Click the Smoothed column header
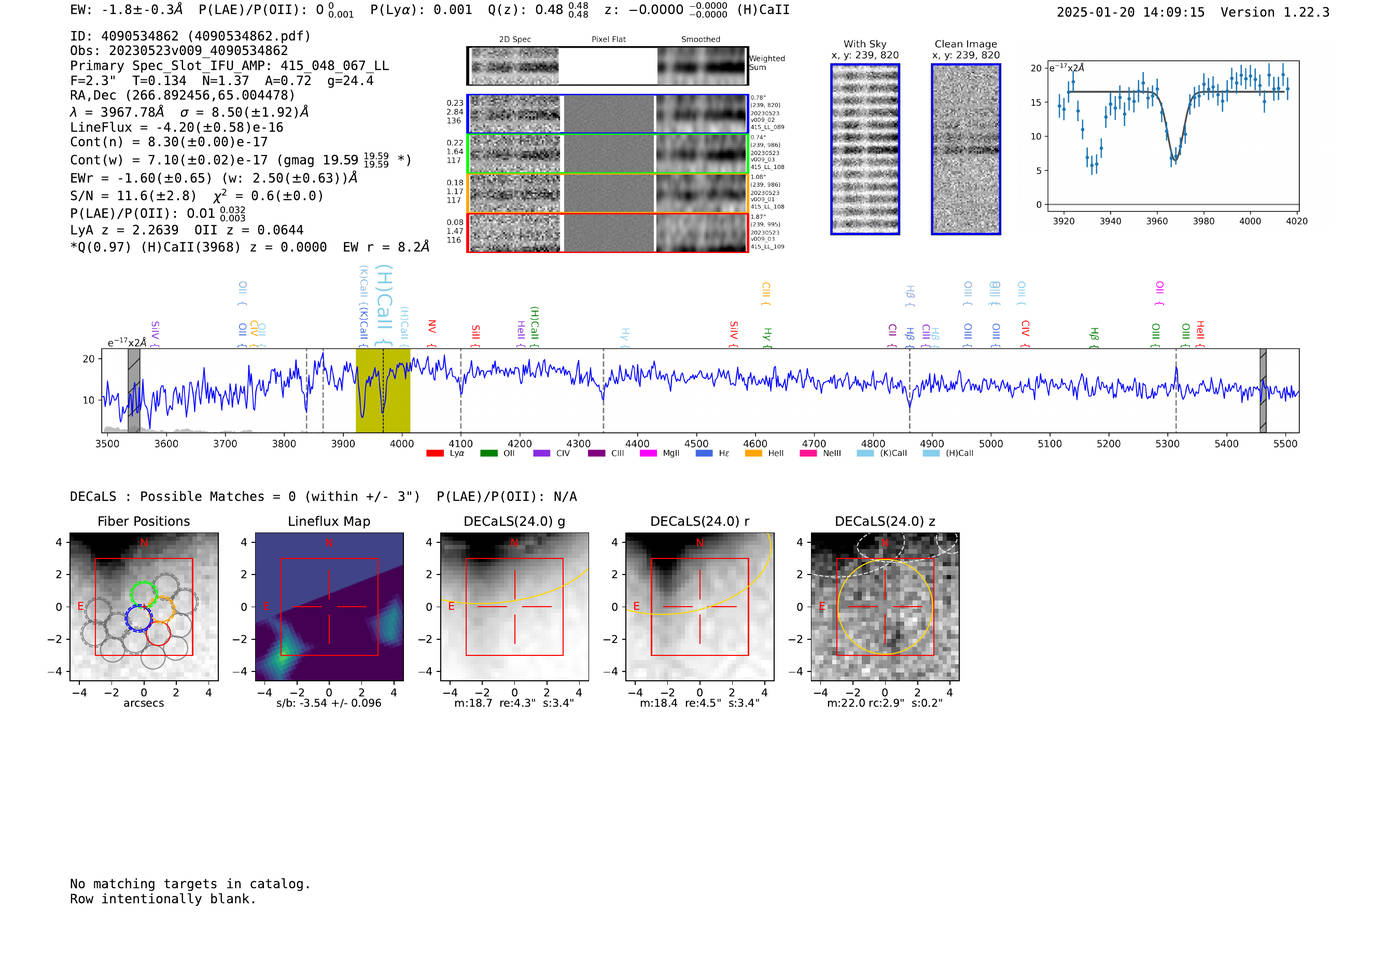 701,40
